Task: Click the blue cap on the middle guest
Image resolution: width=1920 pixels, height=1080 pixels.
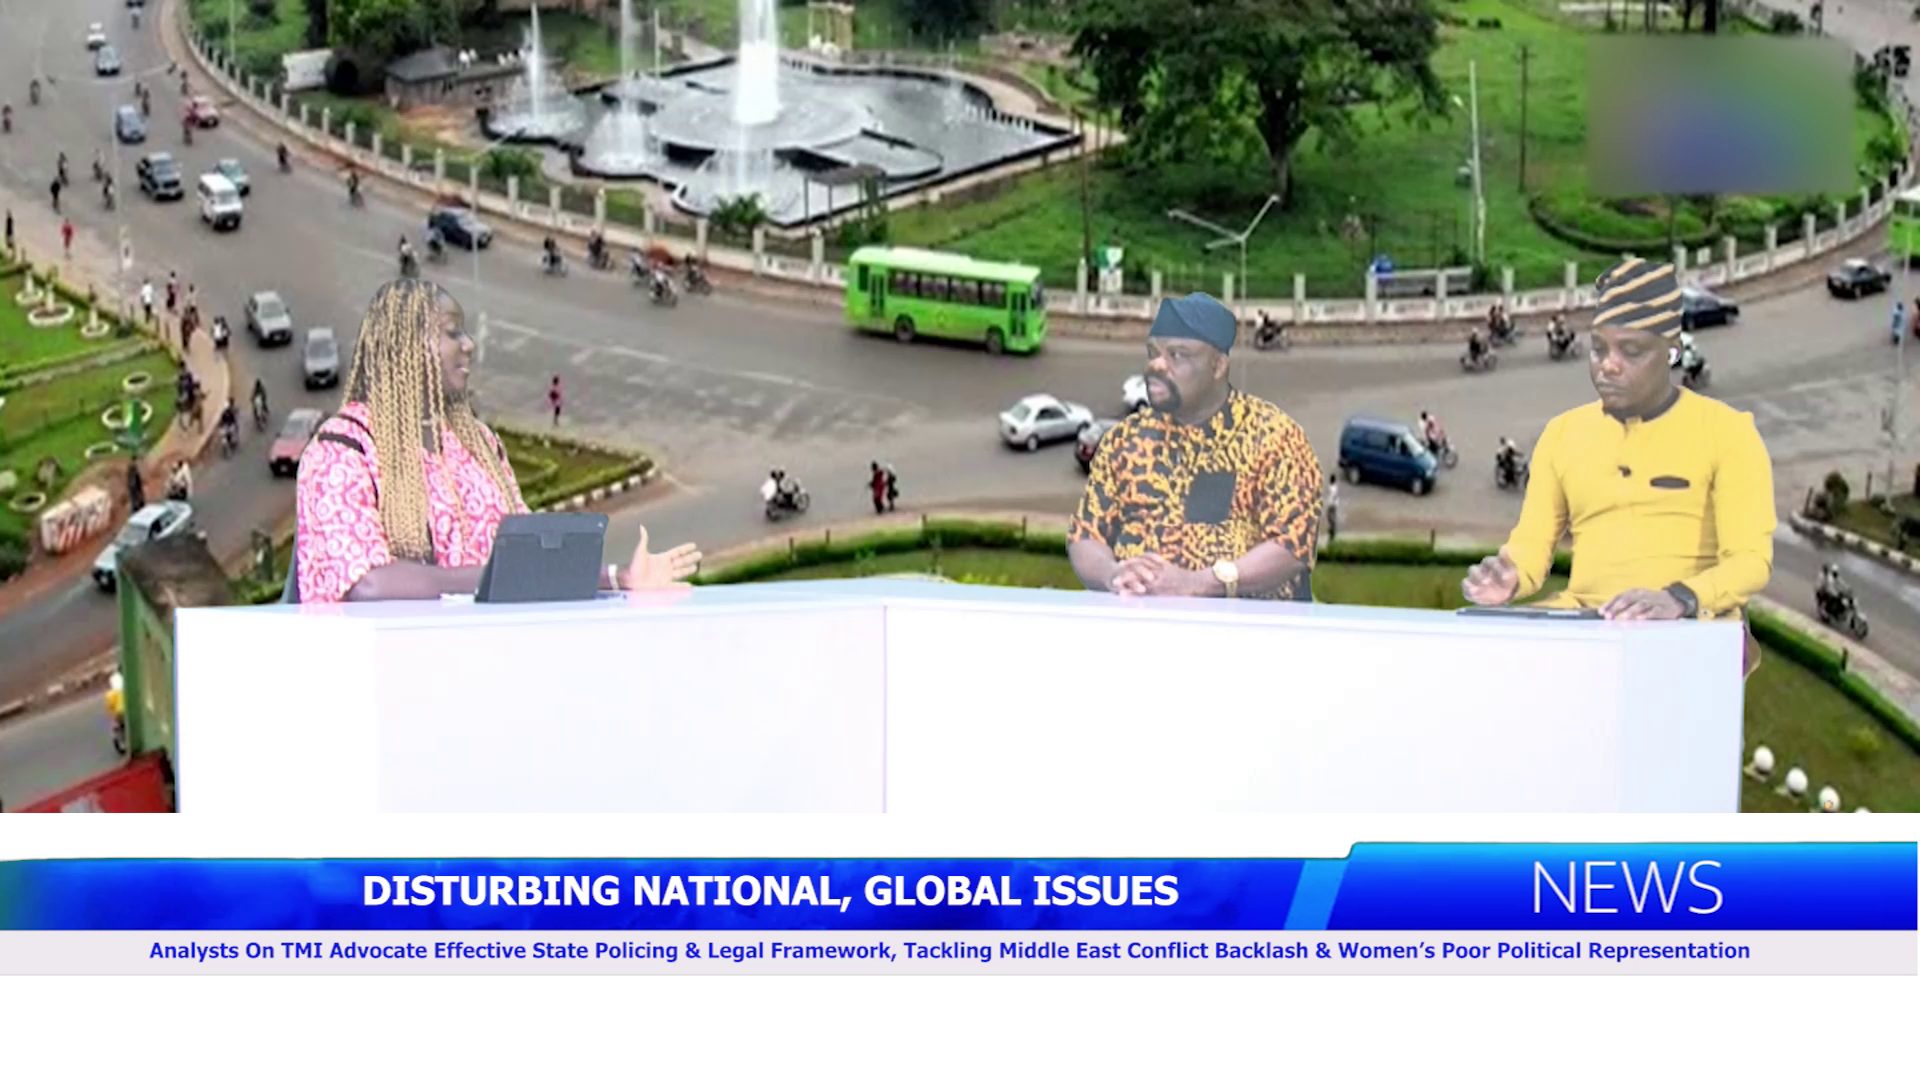Action: point(1193,321)
